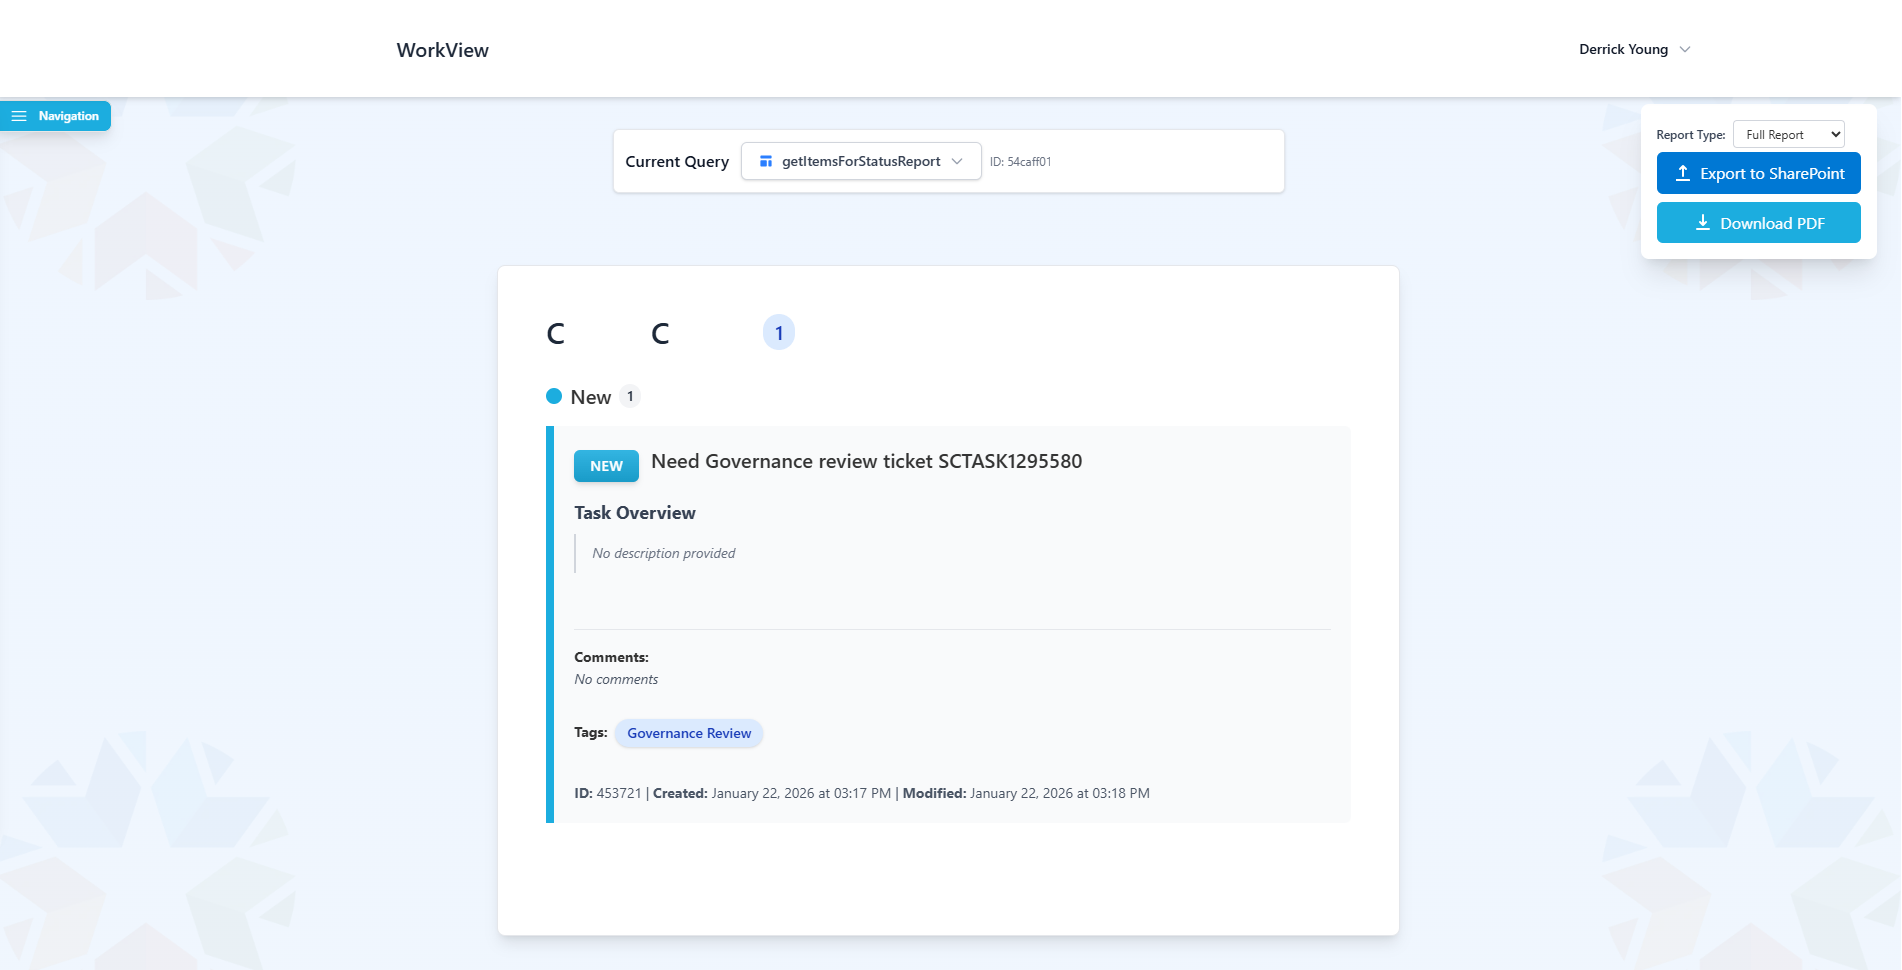The height and width of the screenshot is (970, 1902).
Task: Click the table icon in the query selector
Action: click(x=766, y=161)
